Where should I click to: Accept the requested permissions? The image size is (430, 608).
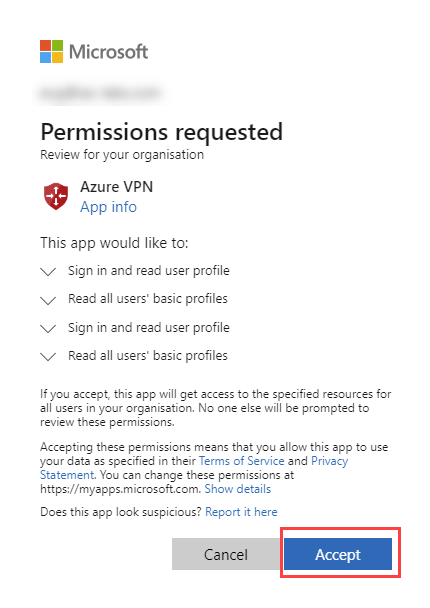tap(338, 554)
